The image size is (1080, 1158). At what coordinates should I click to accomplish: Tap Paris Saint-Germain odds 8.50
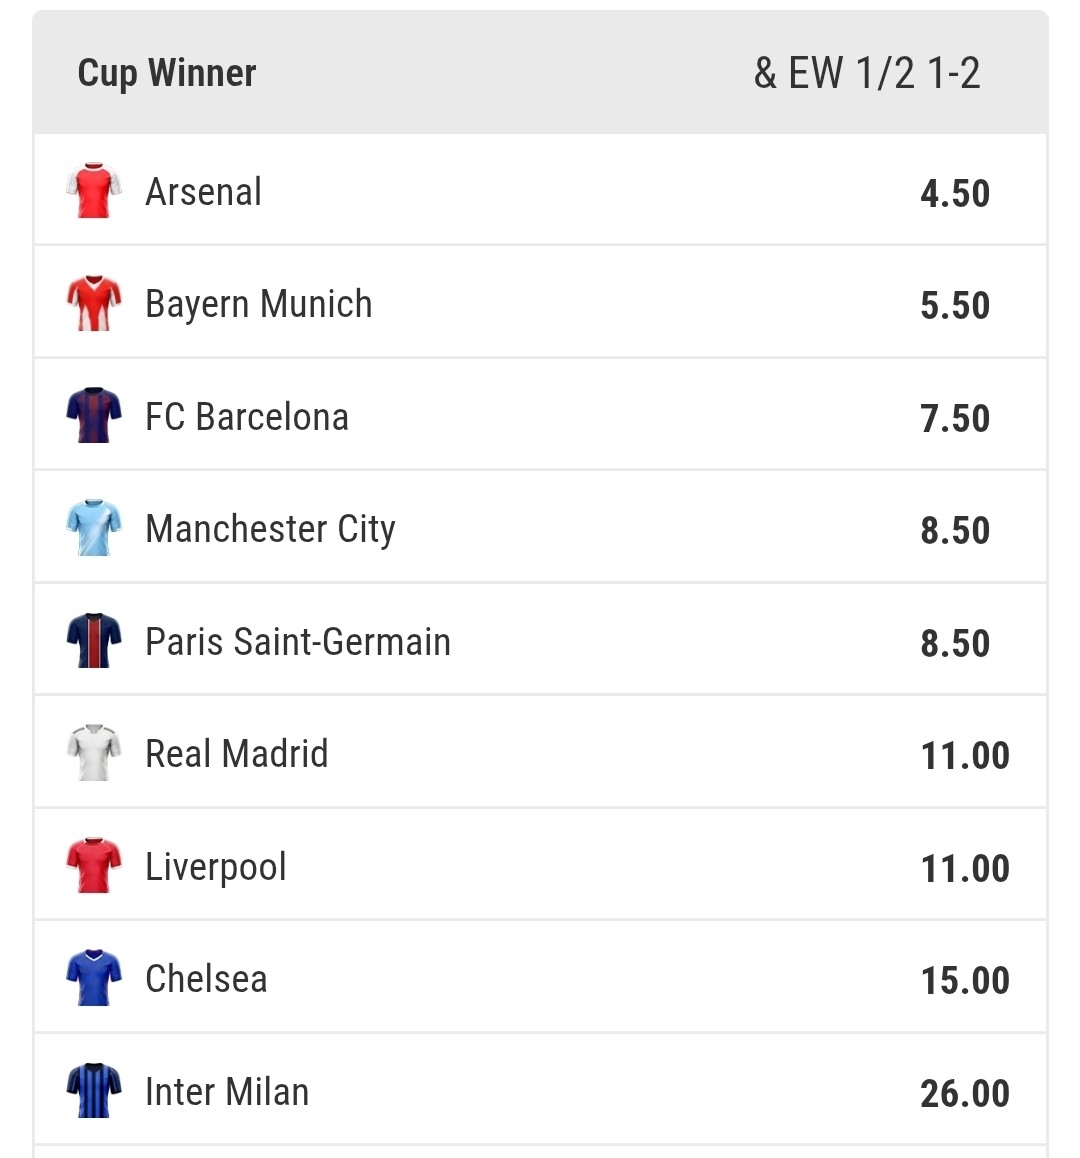954,643
